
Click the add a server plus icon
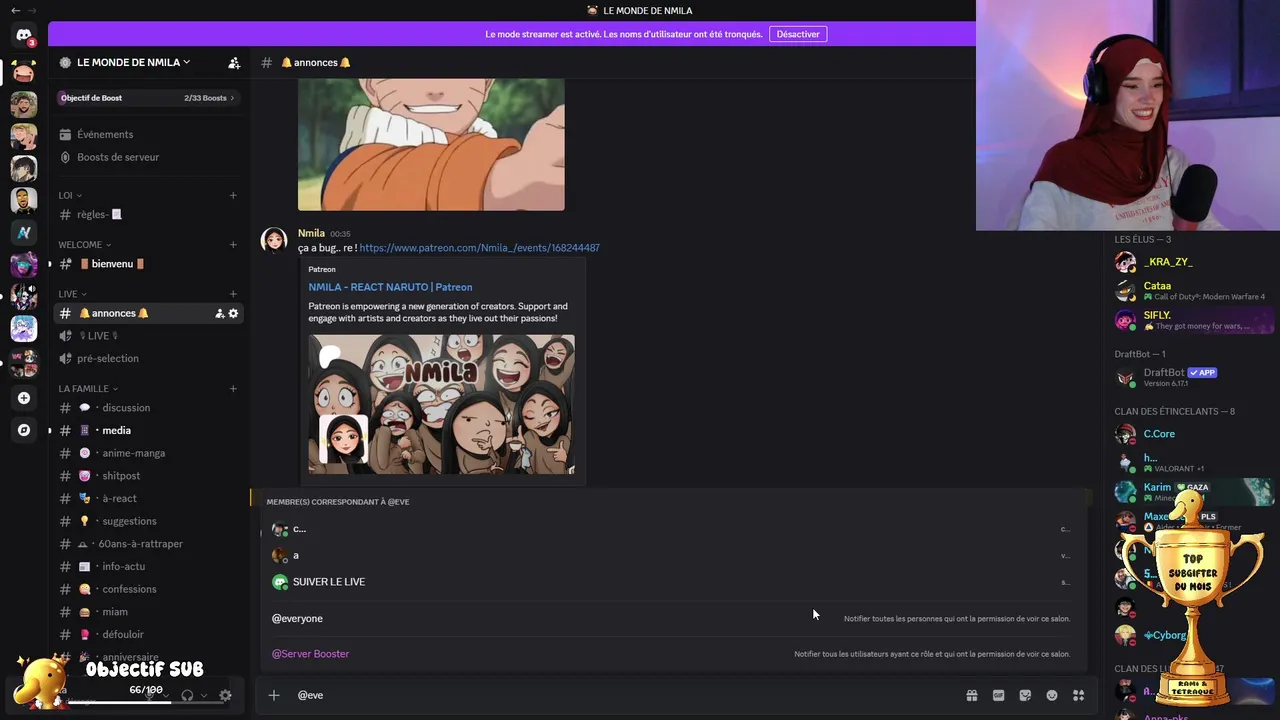24,398
